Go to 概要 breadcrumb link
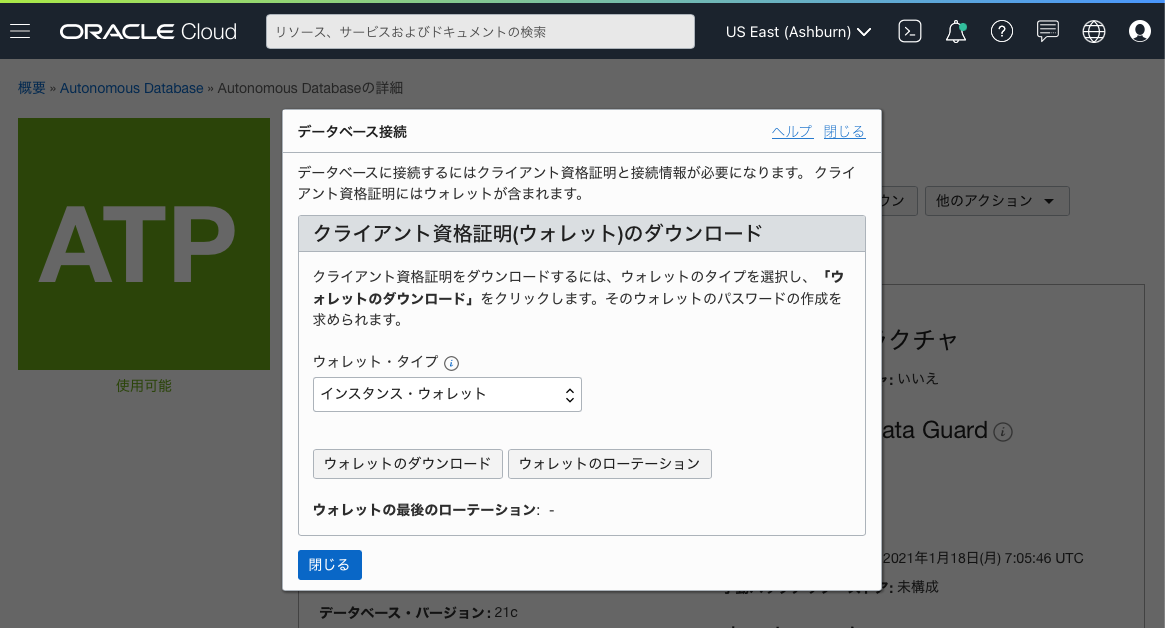Screen dimensions: 1165x628 click(x=32, y=88)
